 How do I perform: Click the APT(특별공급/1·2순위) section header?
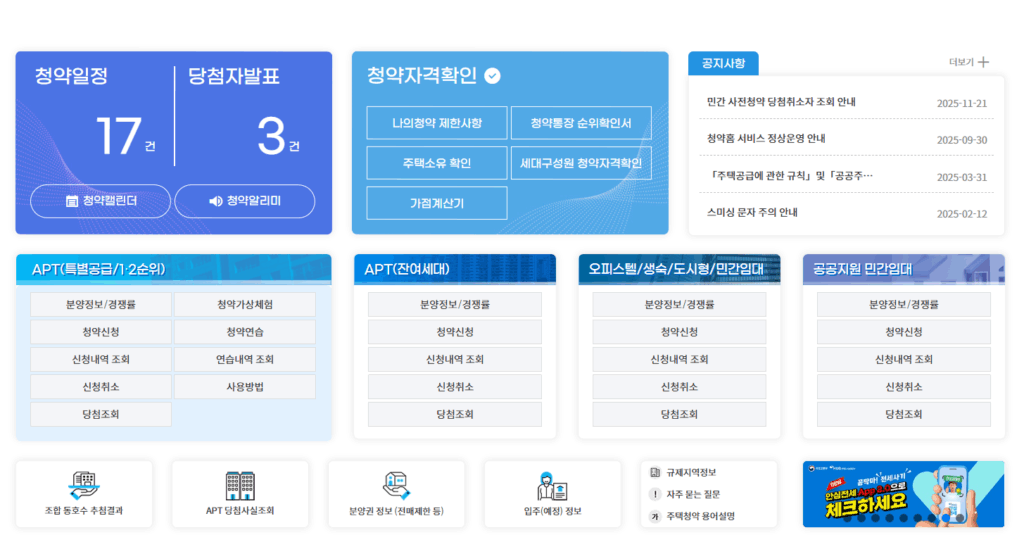point(174,269)
